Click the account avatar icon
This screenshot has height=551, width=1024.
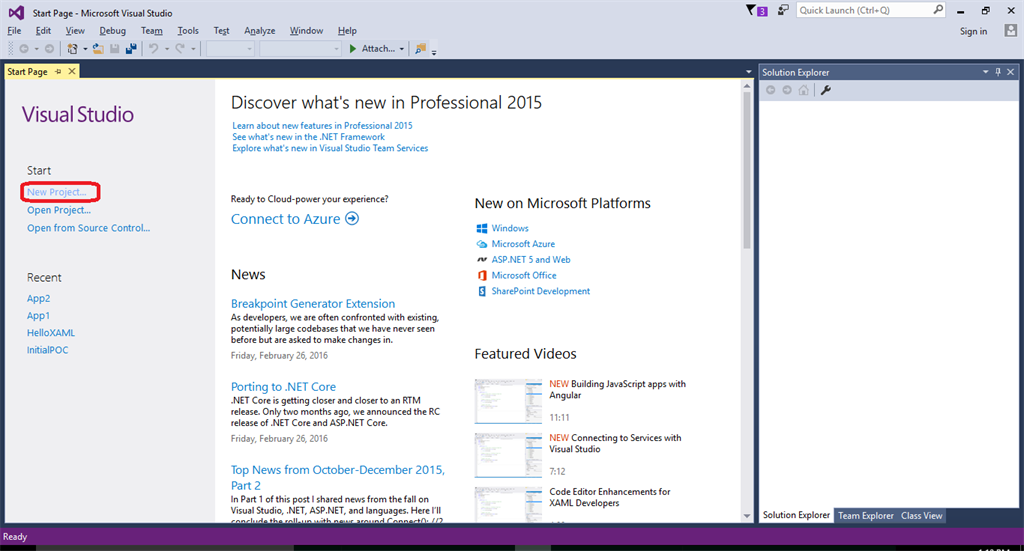click(x=1010, y=31)
